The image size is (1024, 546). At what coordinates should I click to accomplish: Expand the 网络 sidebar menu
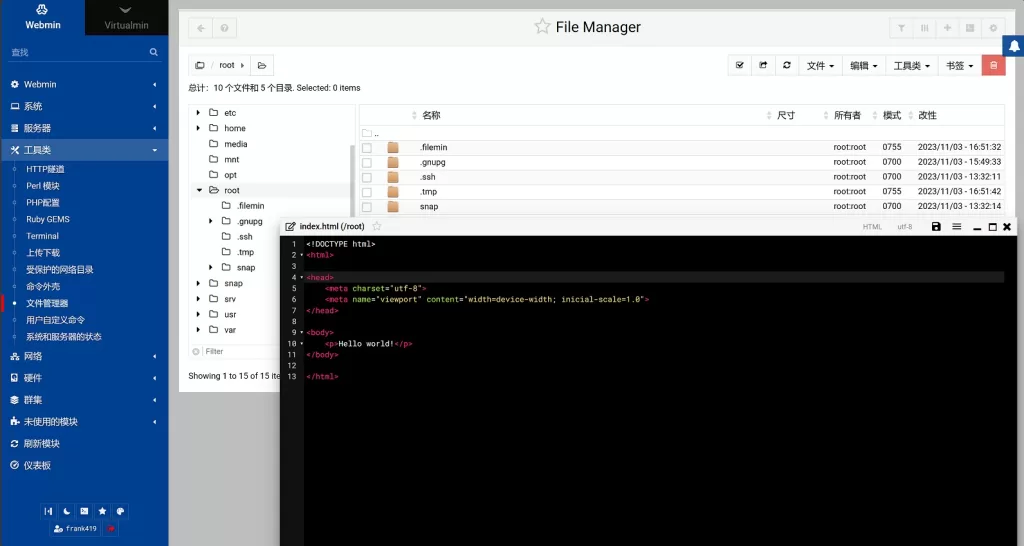coord(84,357)
